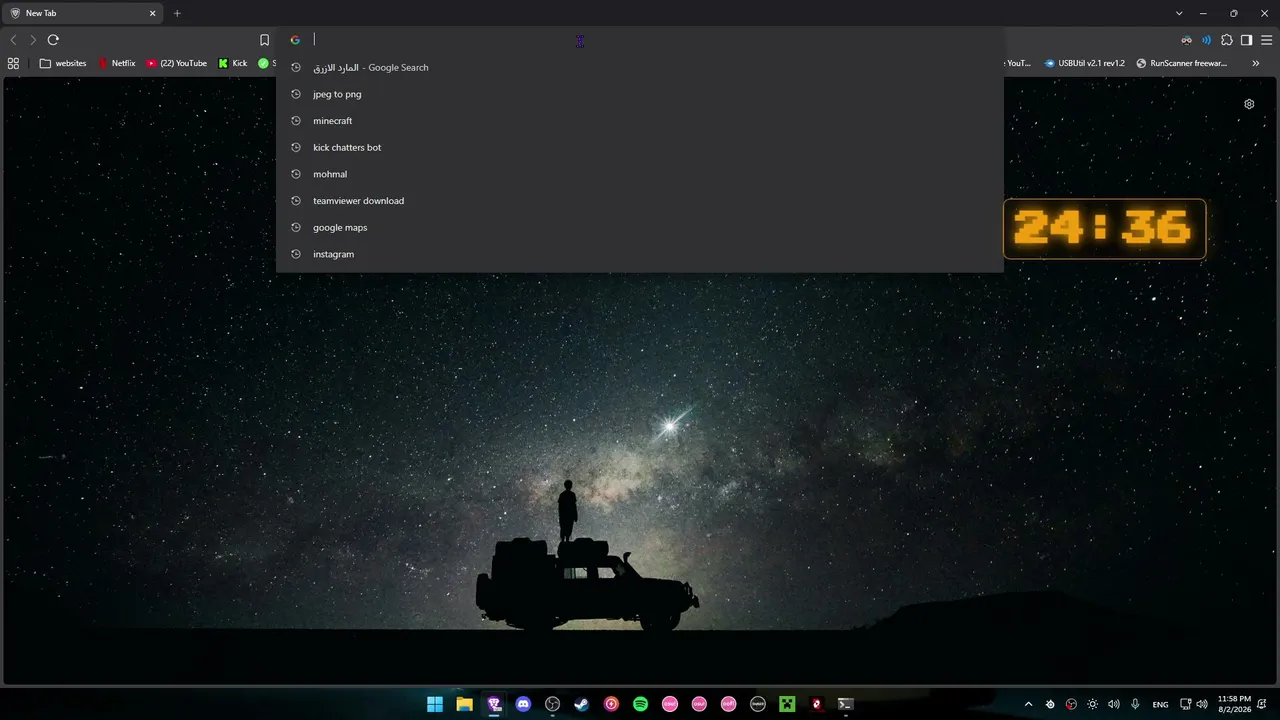Image resolution: width=1280 pixels, height=720 pixels.
Task: Click the browser back arrow
Action: click(x=13, y=40)
